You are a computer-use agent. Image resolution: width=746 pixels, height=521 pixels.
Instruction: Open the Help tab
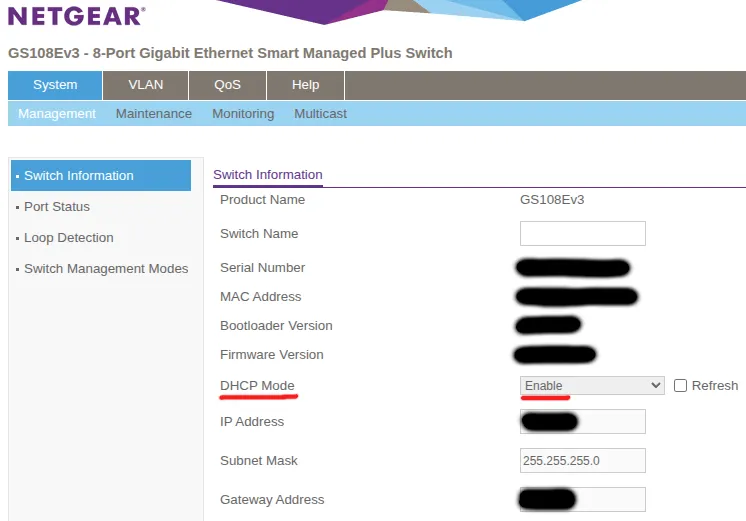click(x=305, y=85)
